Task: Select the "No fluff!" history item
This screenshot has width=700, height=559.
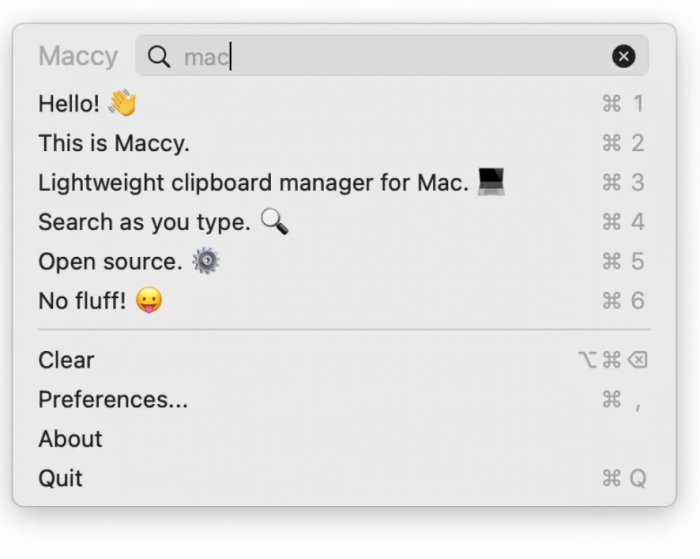Action: 82,301
